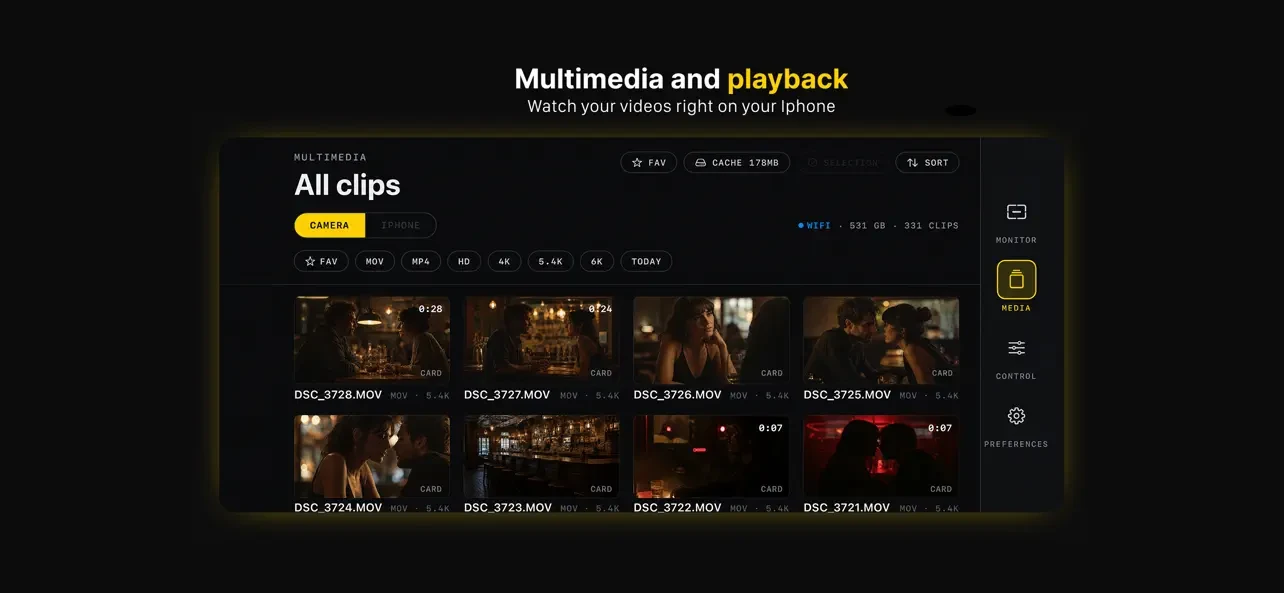Switch to the Camera tab
Viewport: 1284px width, 593px height.
click(330, 225)
